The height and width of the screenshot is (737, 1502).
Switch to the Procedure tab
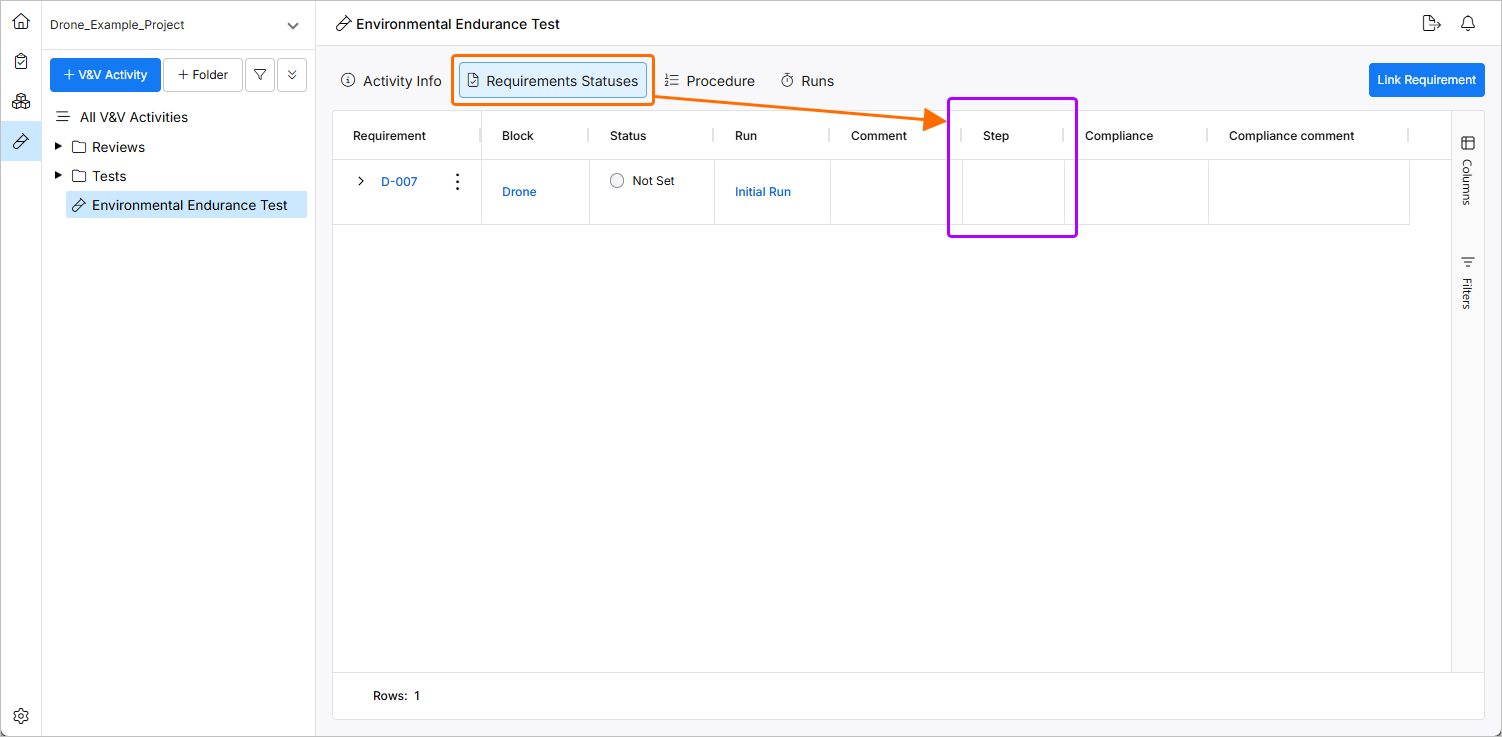[x=709, y=81]
